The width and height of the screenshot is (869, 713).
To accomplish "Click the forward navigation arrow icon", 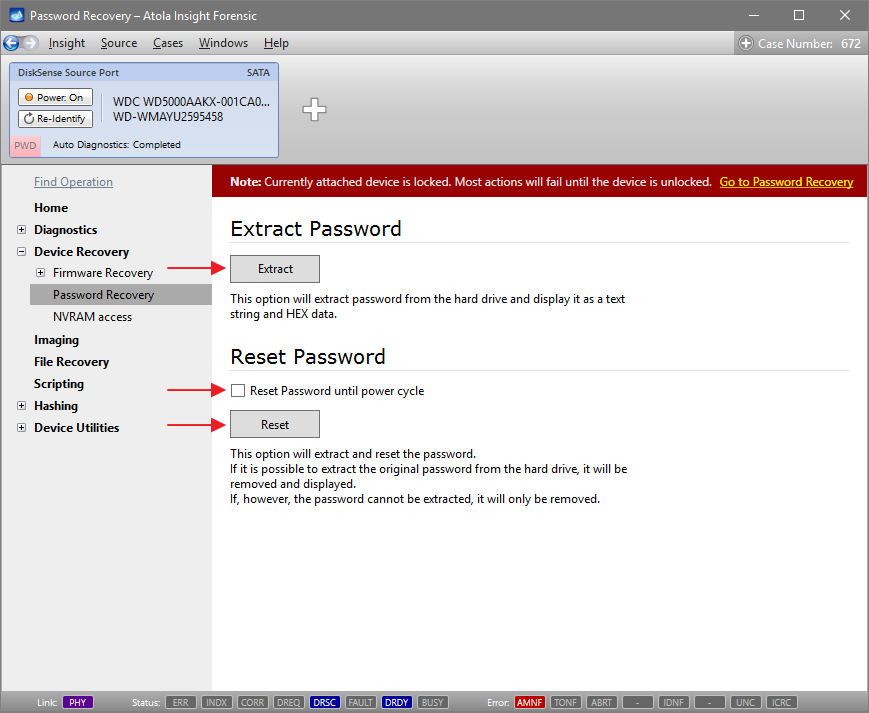I will click(32, 43).
